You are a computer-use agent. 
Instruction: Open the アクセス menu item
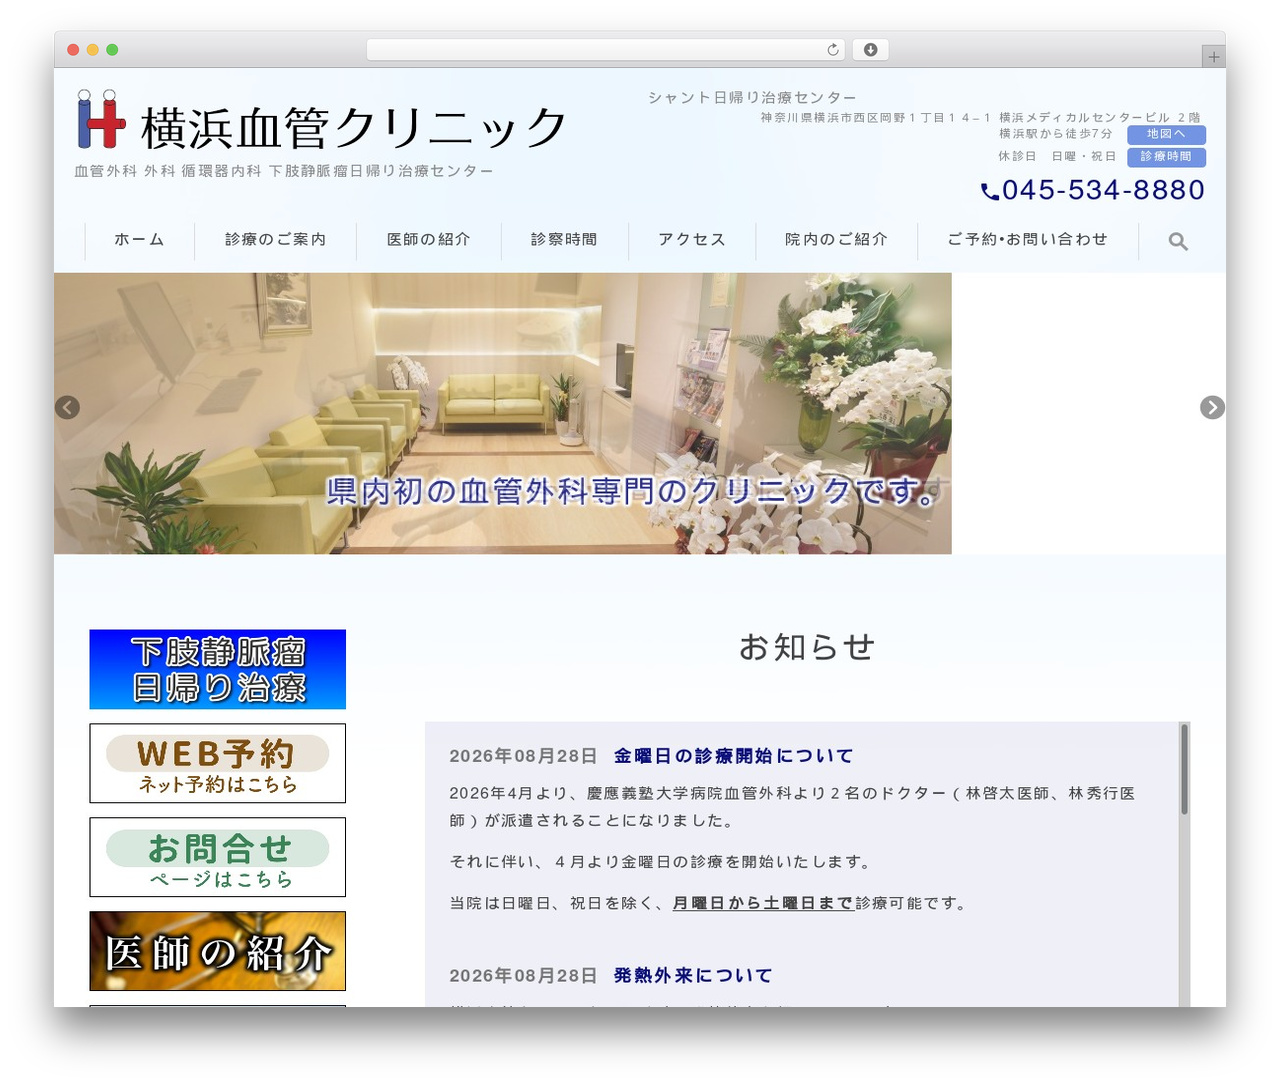point(692,240)
